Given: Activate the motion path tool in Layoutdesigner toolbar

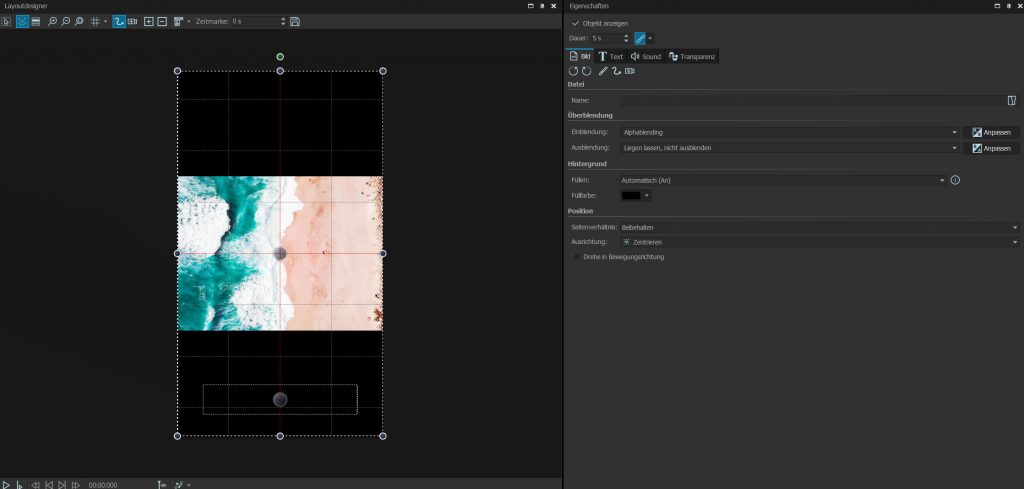Looking at the screenshot, I should coord(119,21).
